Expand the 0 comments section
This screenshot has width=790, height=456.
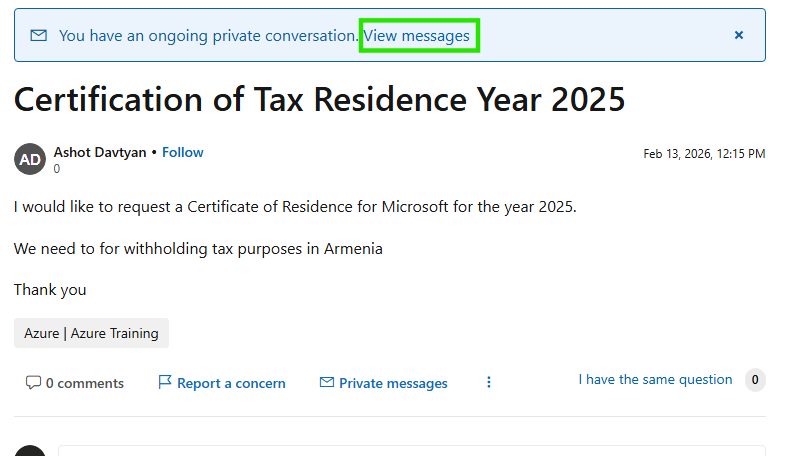75,383
